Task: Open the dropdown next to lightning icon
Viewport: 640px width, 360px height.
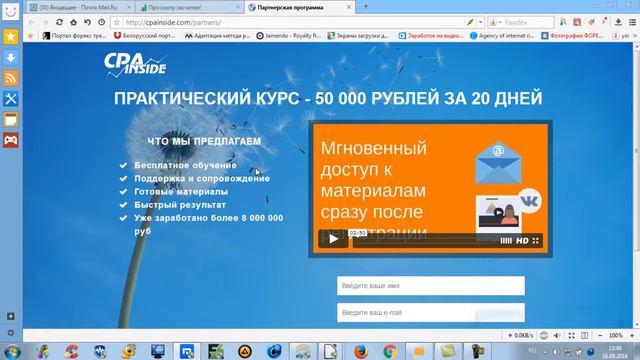Action: (x=480, y=22)
